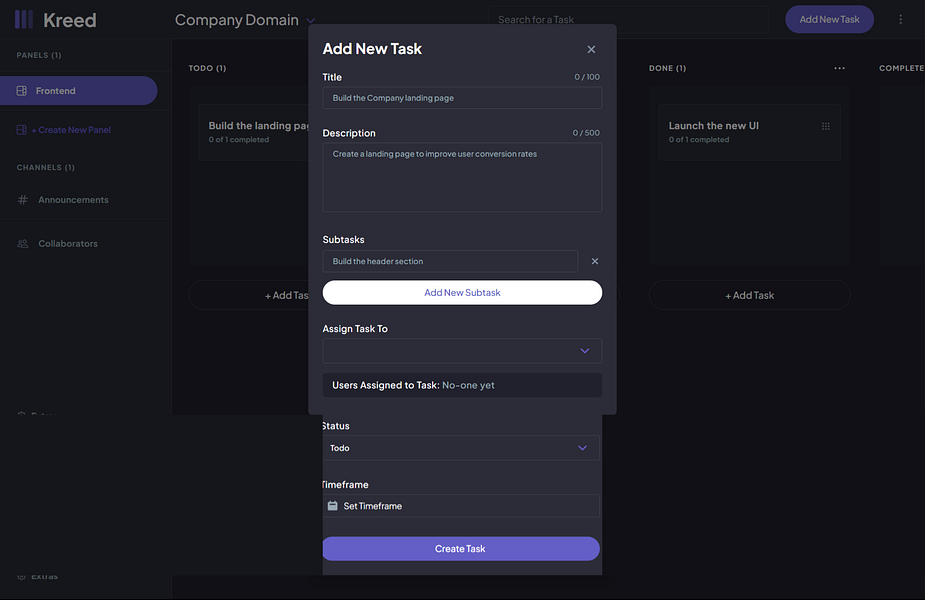
Task: Click the task Title input field
Action: pos(462,98)
